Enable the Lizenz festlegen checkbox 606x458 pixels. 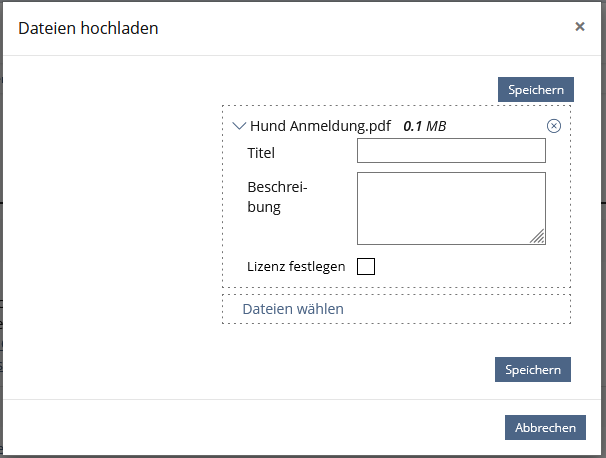pos(366,266)
